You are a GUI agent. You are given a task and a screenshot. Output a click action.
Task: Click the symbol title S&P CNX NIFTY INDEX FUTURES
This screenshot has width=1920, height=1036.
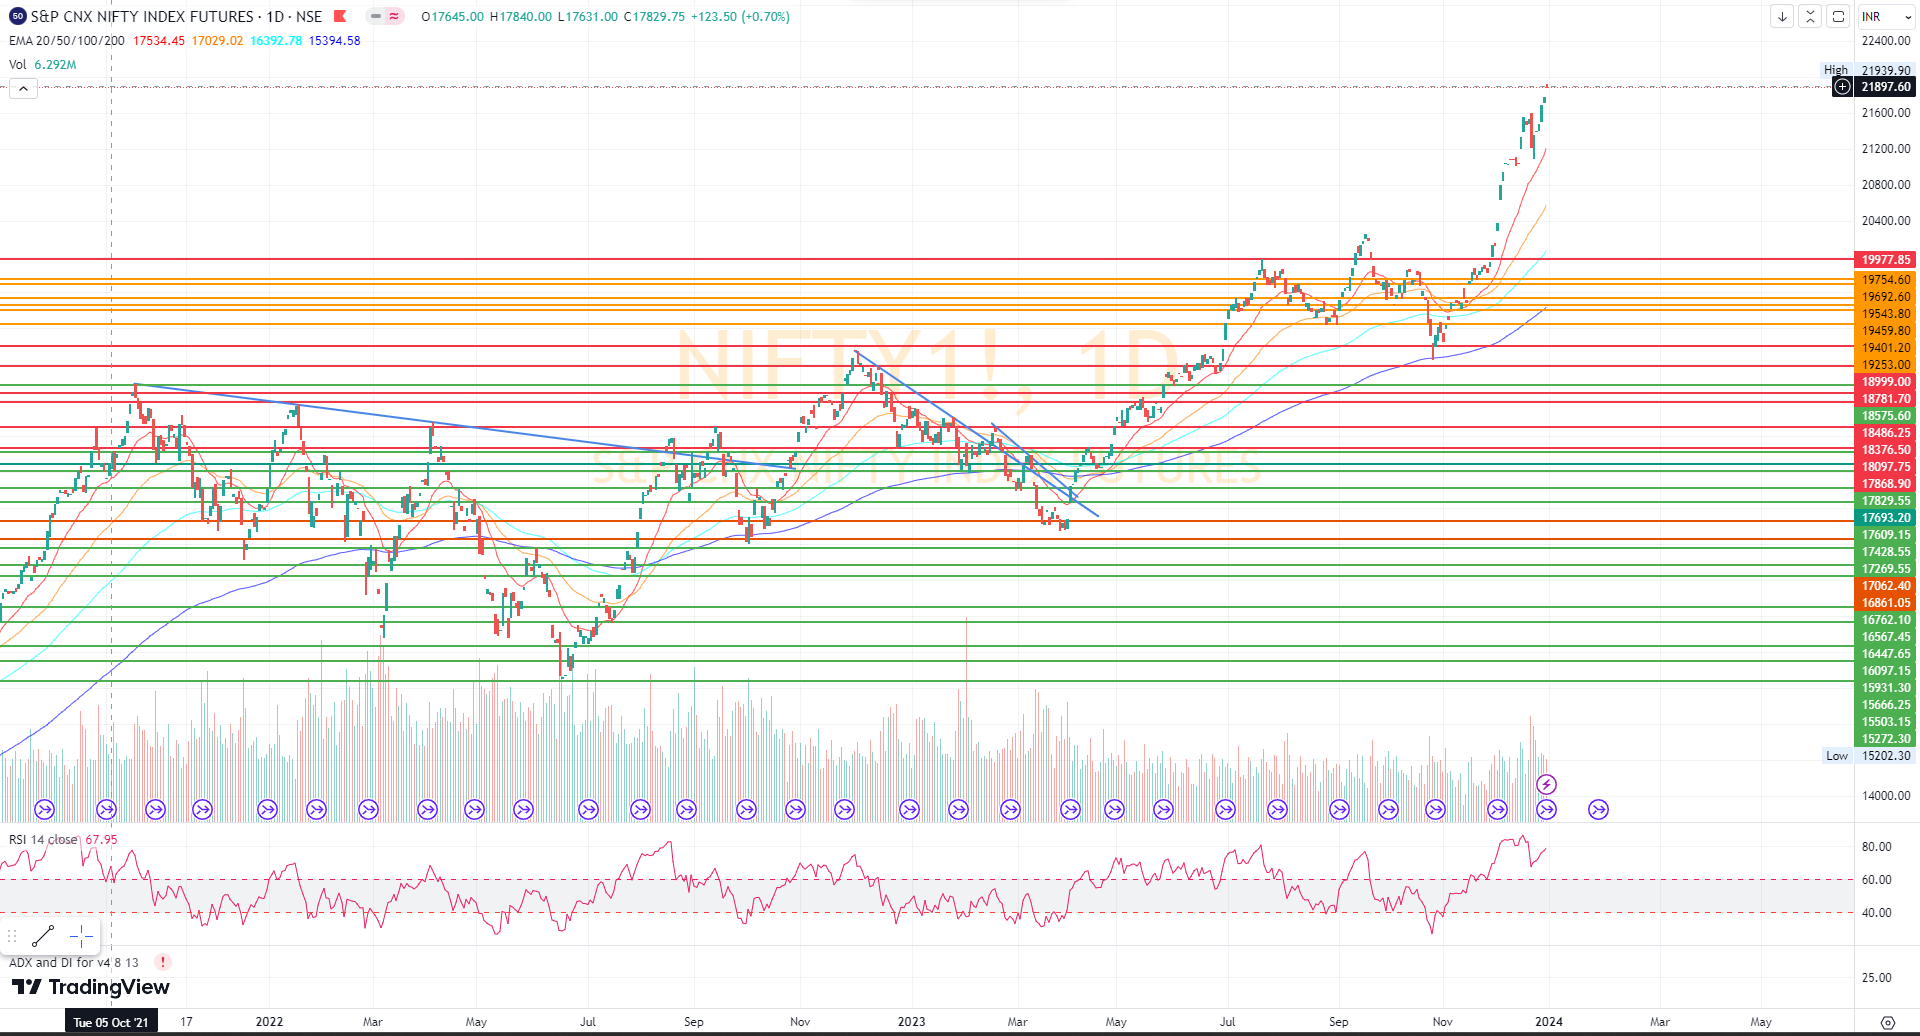point(142,16)
